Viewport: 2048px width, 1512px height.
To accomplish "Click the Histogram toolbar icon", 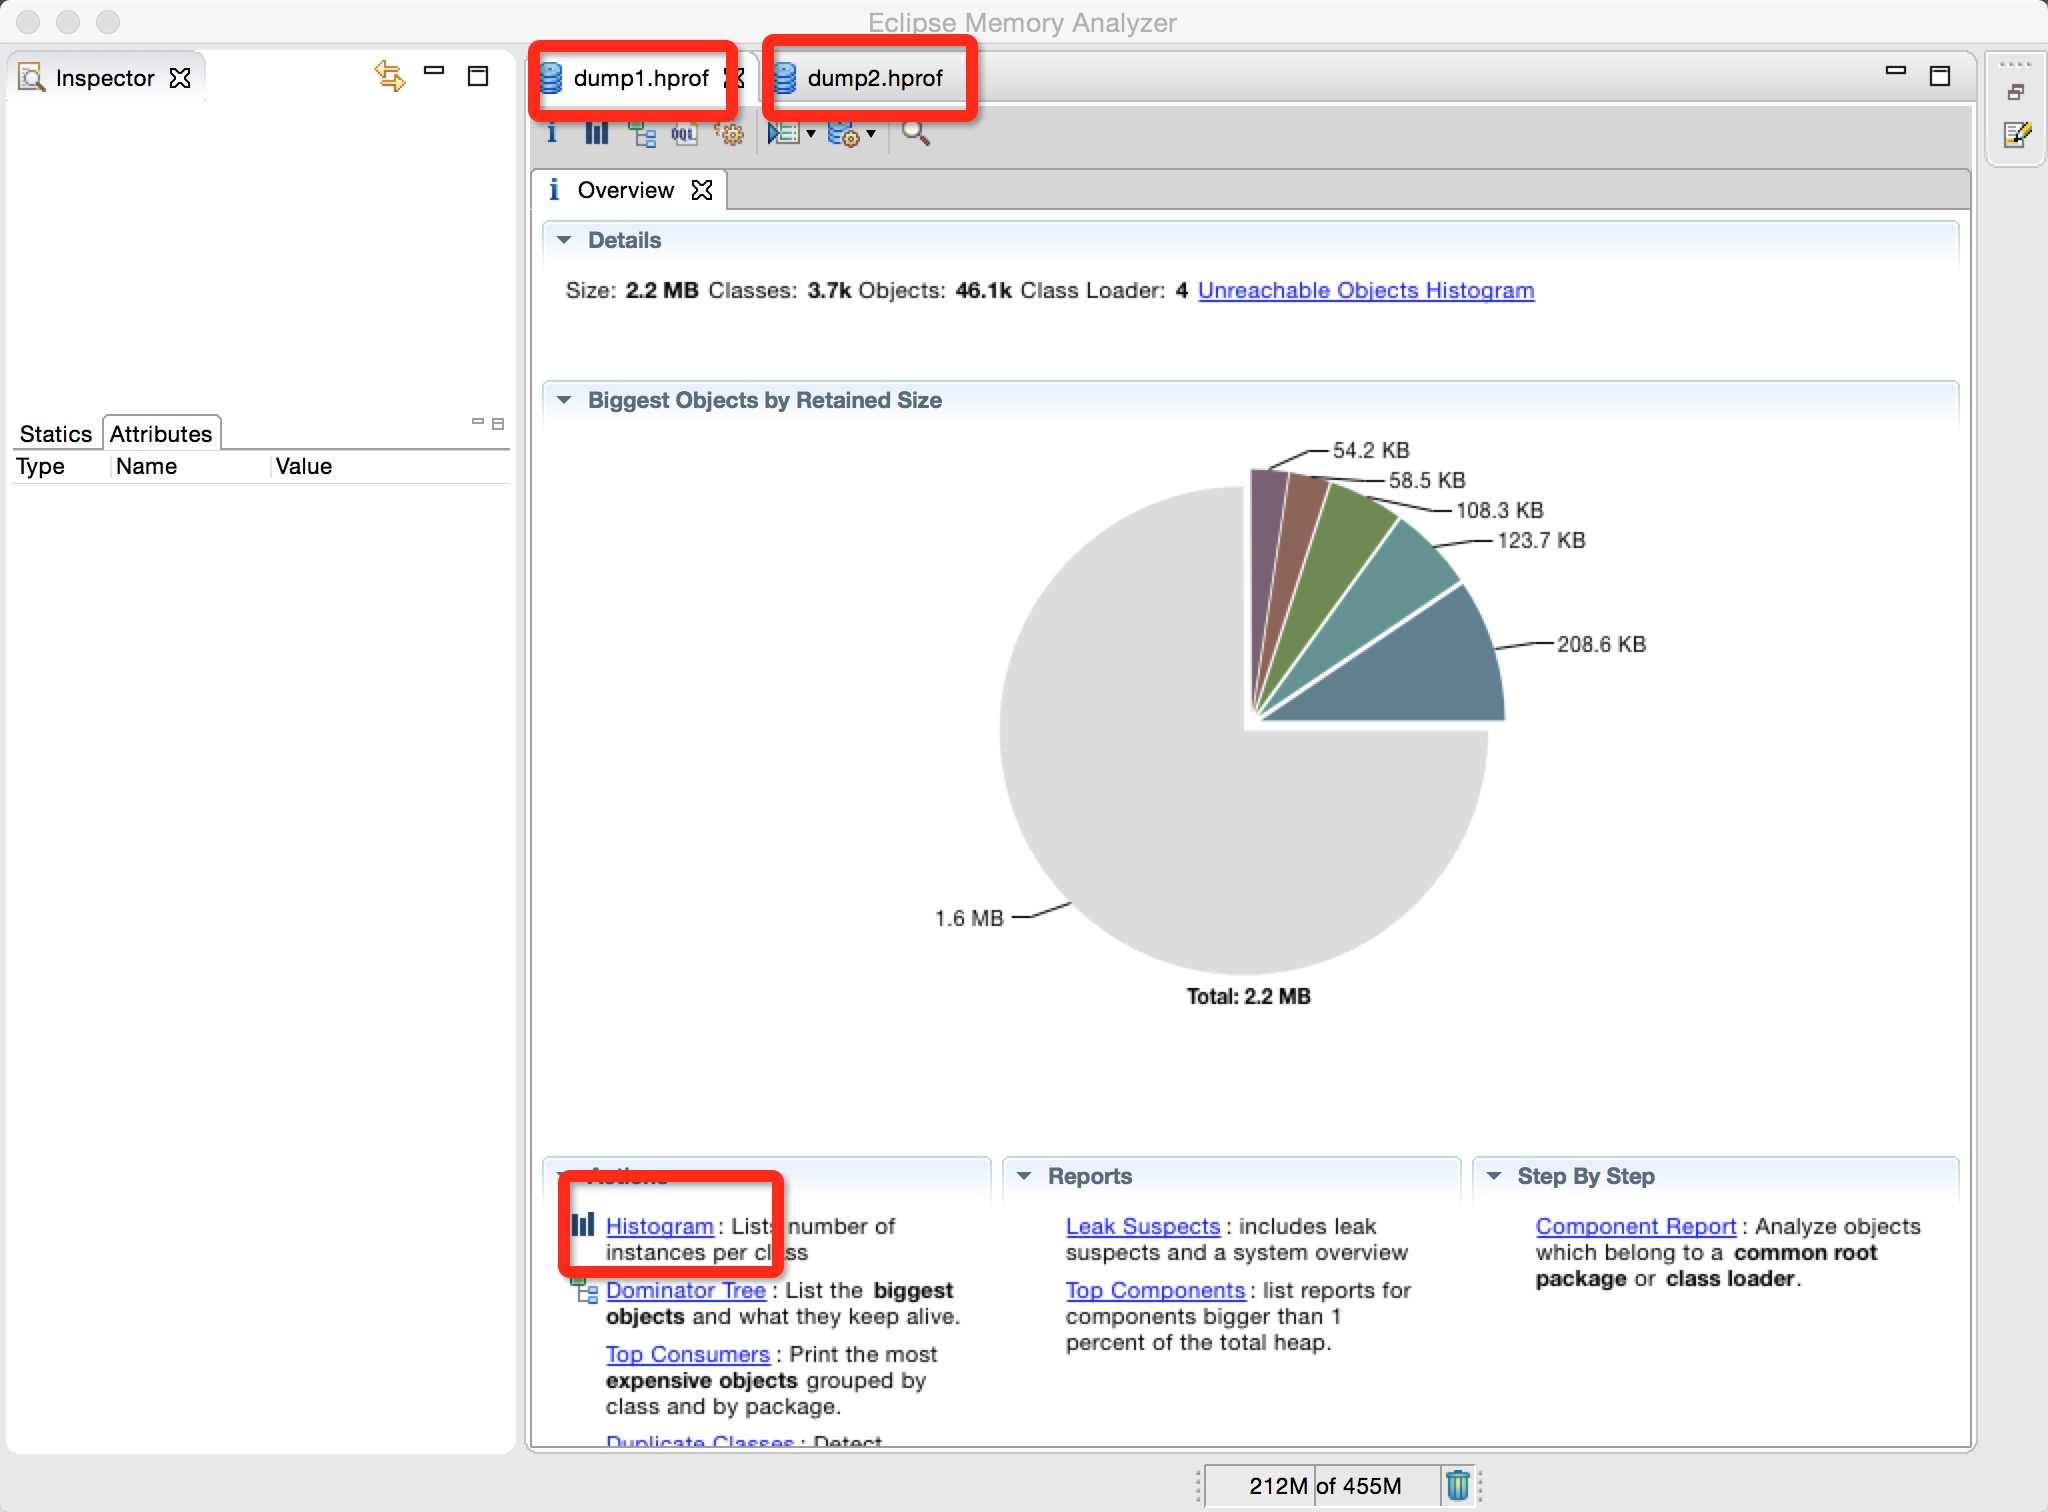I will 596,134.
